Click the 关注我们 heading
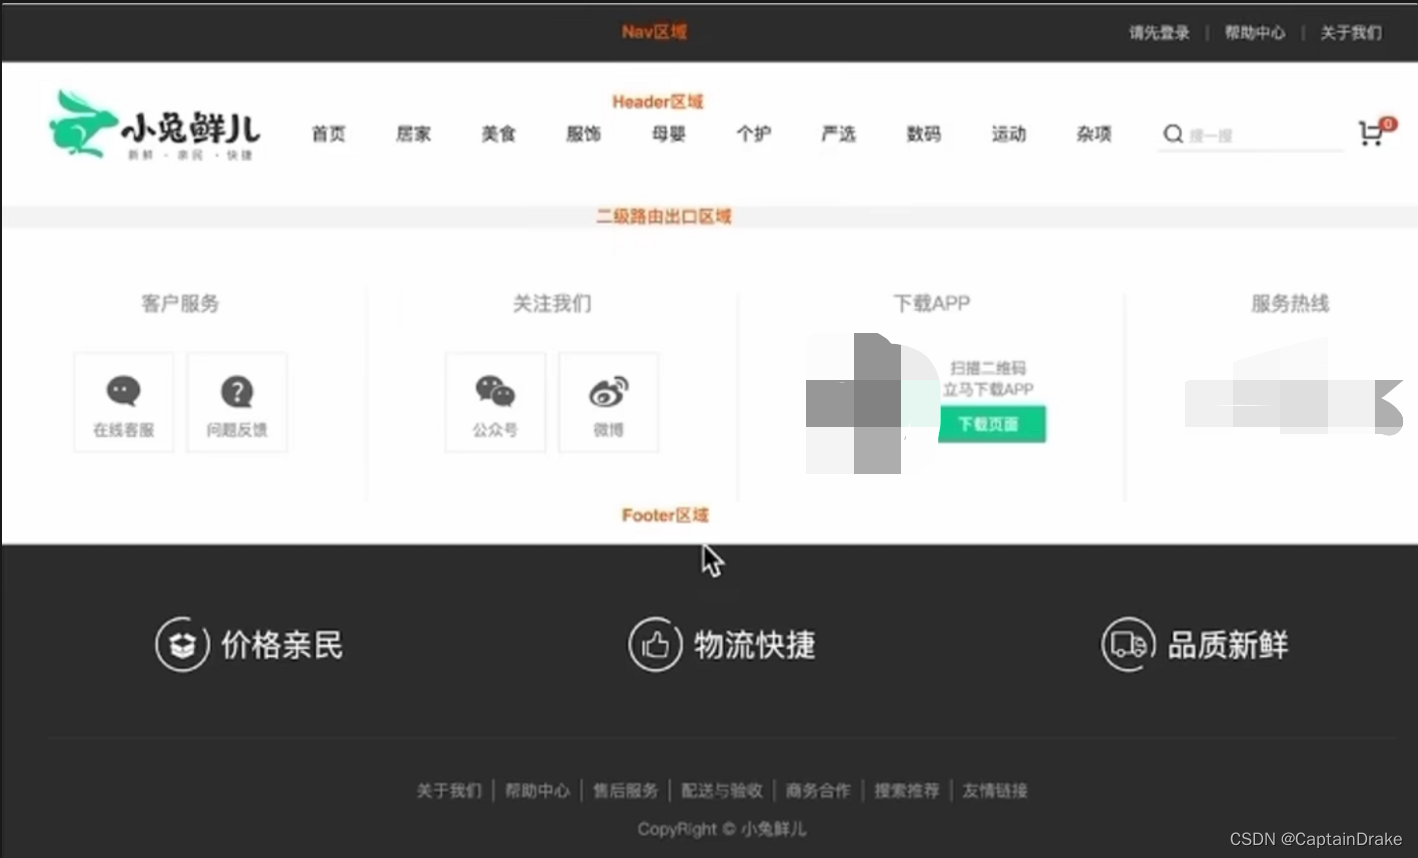Screen dimensions: 1418x858 [x=552, y=303]
